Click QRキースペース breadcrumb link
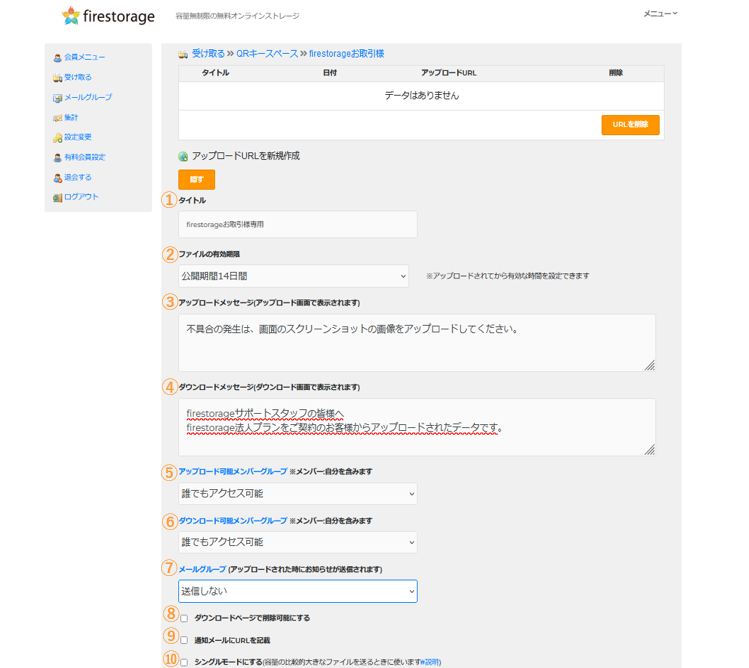749x668 pixels. 267,54
